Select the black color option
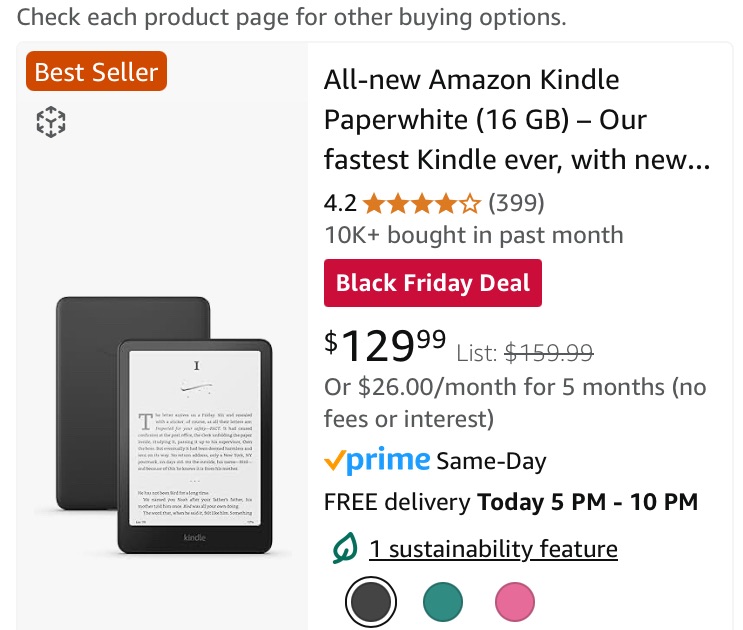The width and height of the screenshot is (743, 630). pyautogui.click(x=371, y=602)
